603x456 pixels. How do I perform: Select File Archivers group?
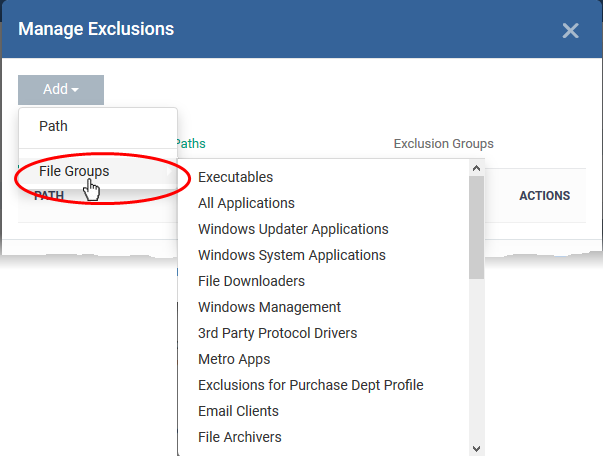coord(240,437)
